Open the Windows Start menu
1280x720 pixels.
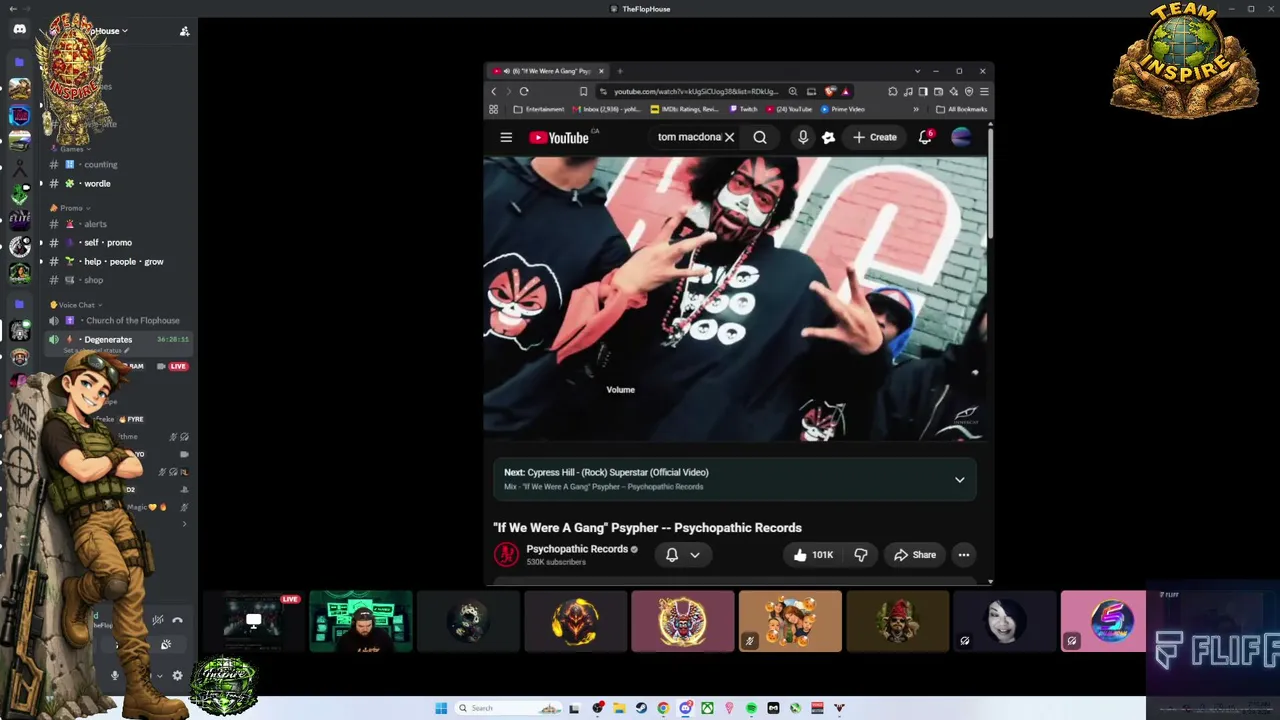pos(441,708)
